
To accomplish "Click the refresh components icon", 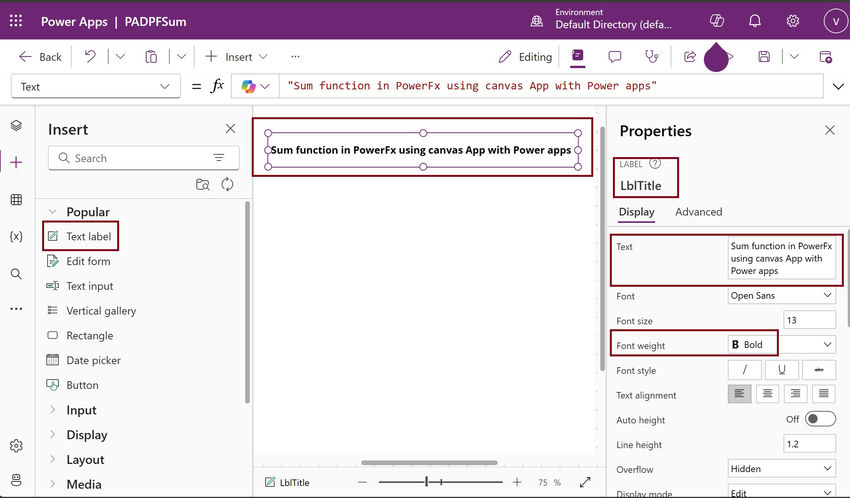I will [227, 184].
